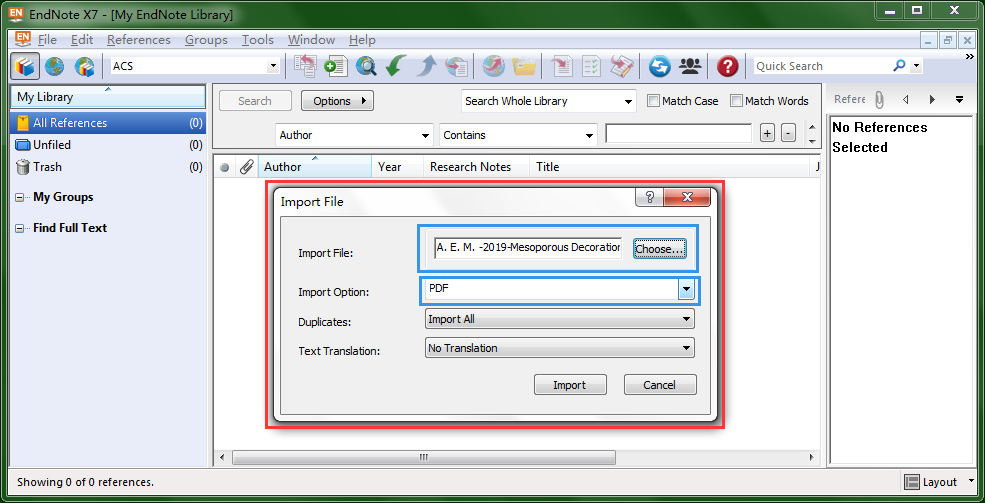Select the Trash group
985x503 pixels.
(x=108, y=167)
